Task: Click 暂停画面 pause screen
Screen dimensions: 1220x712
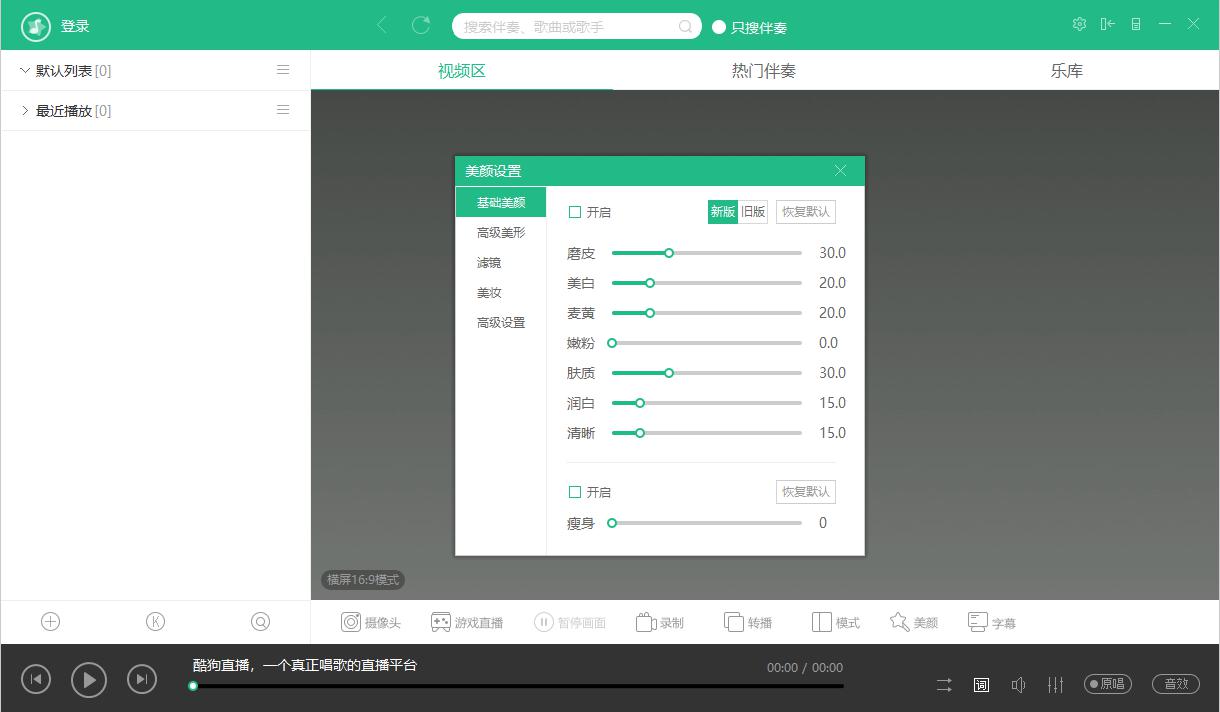Action: pyautogui.click(x=570, y=622)
